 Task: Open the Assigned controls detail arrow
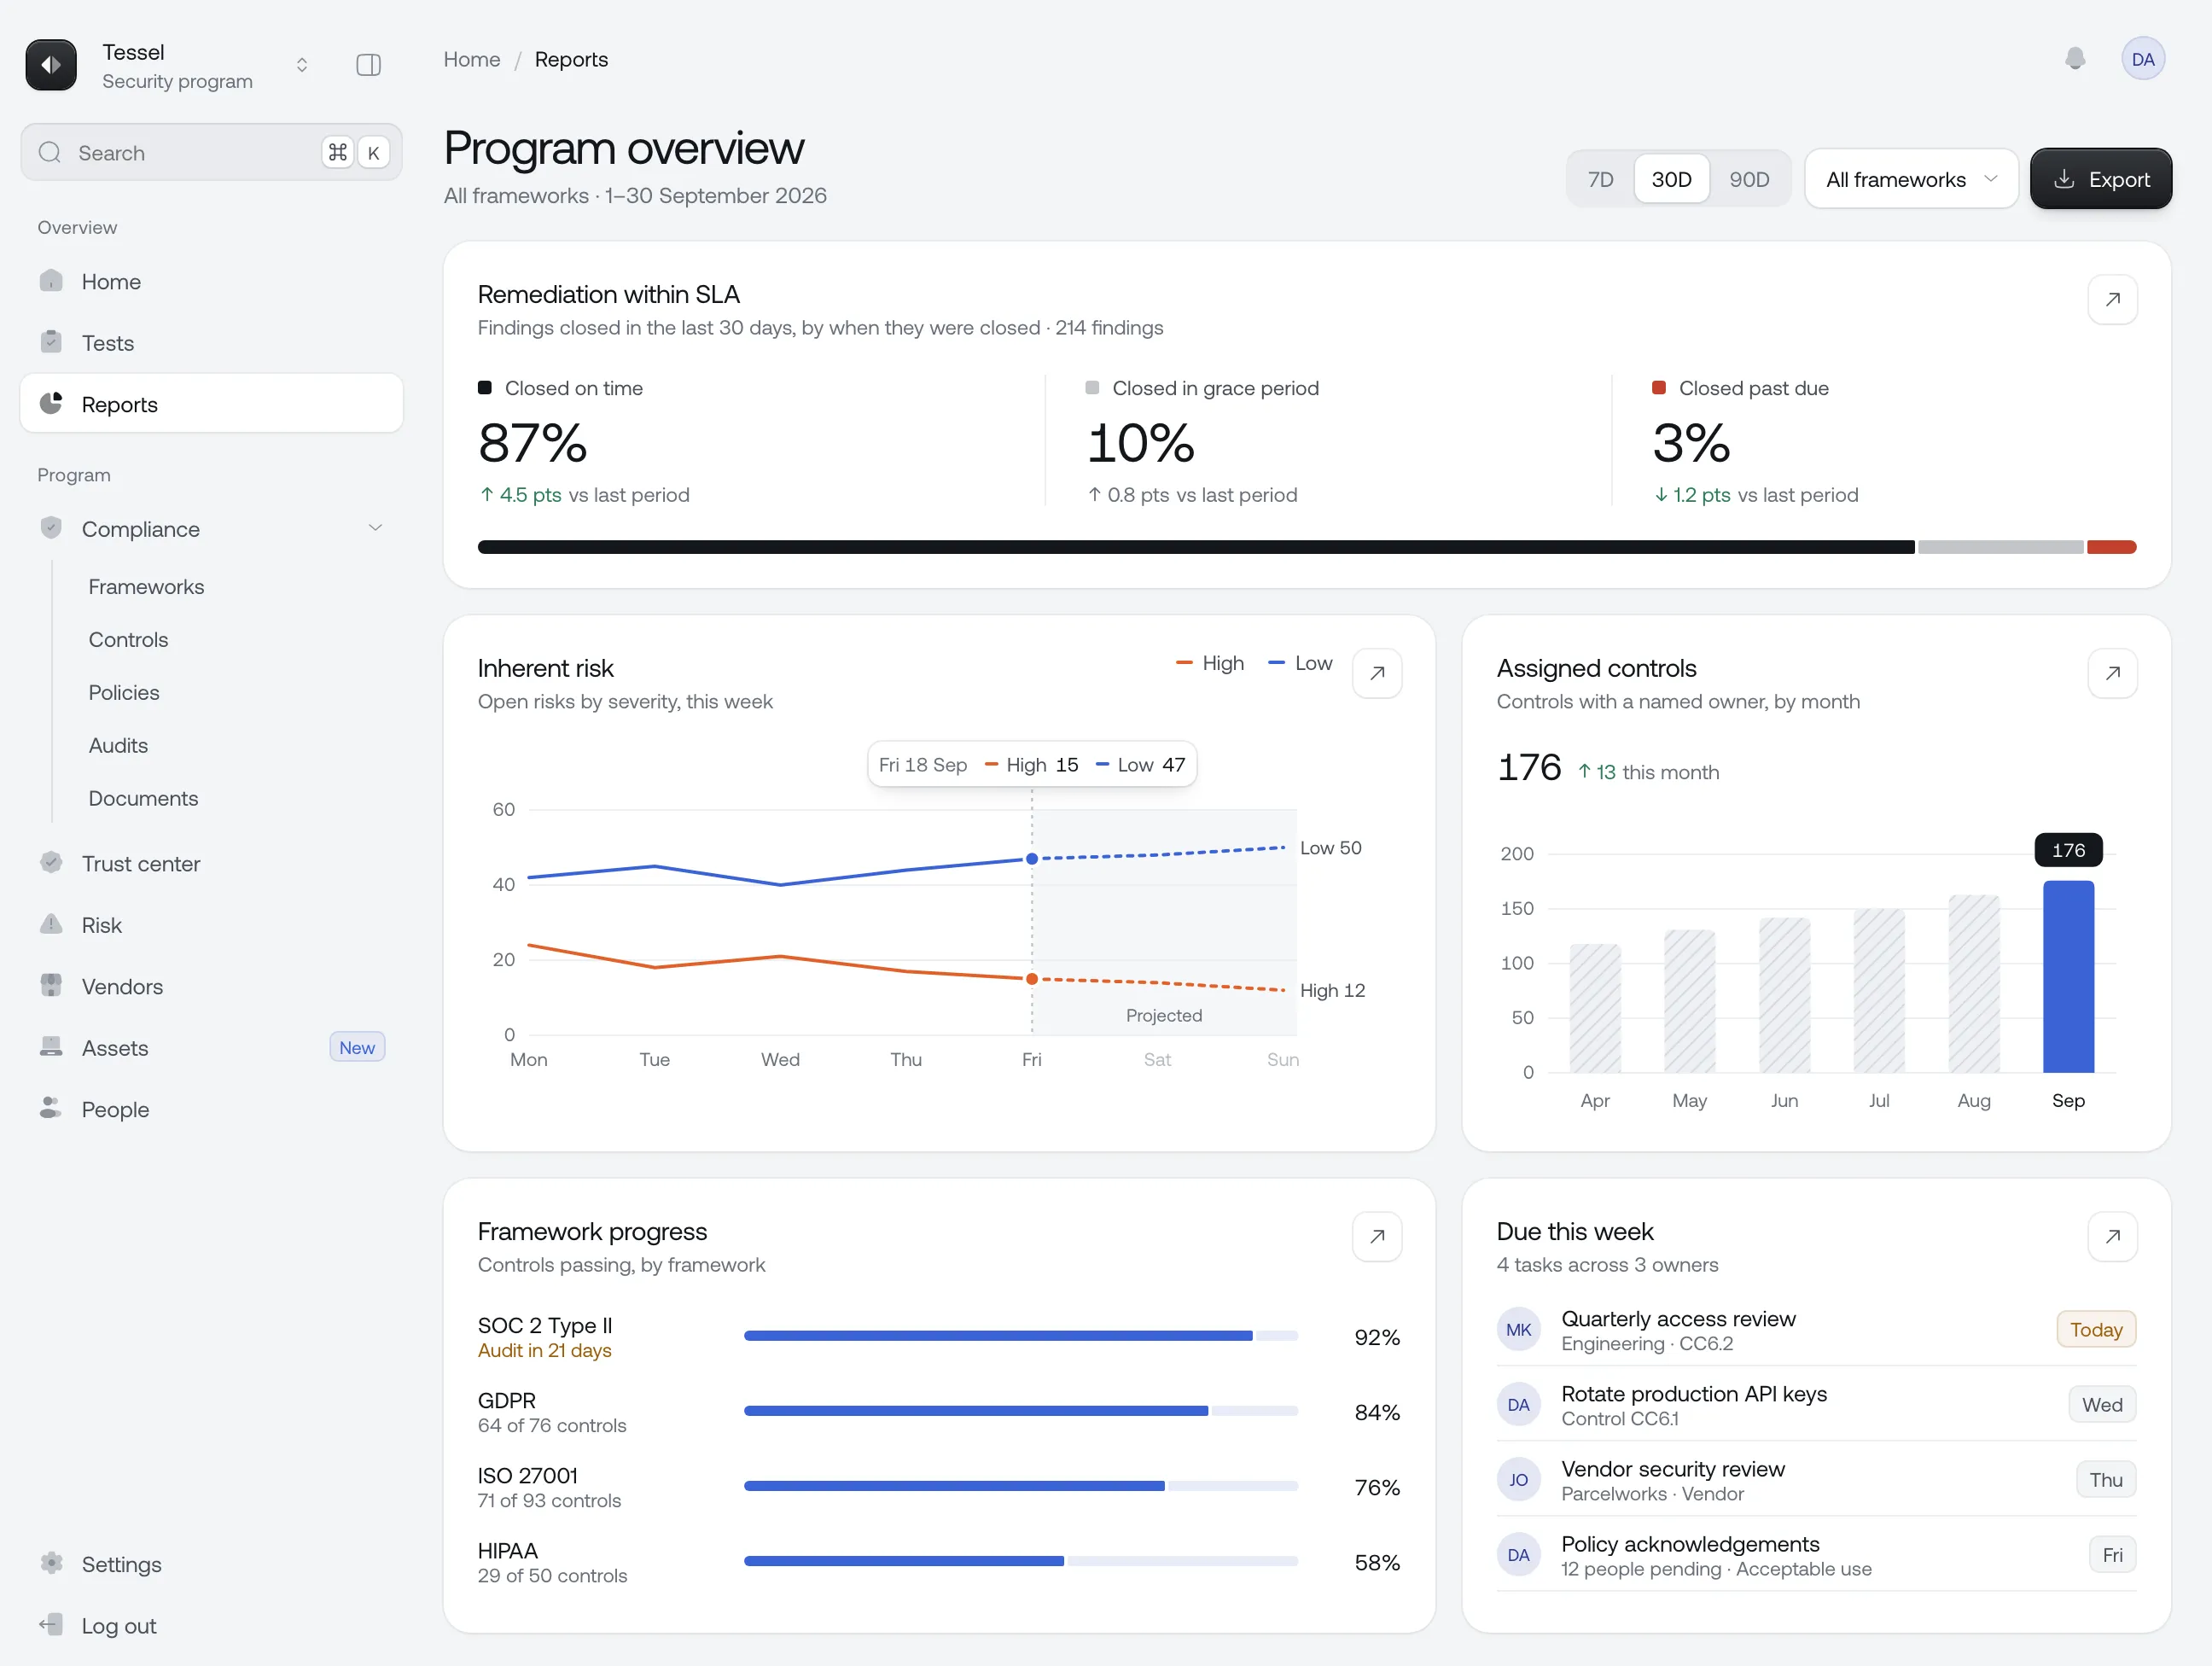(x=2112, y=673)
